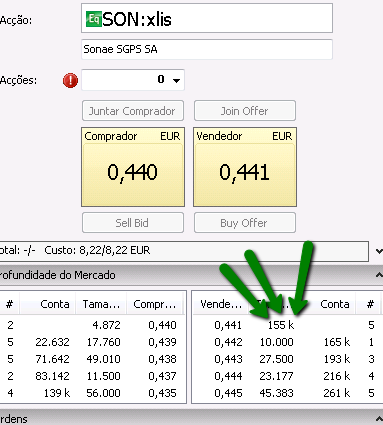
Task: Select bid price 0,438 cell
Action: 162,359
